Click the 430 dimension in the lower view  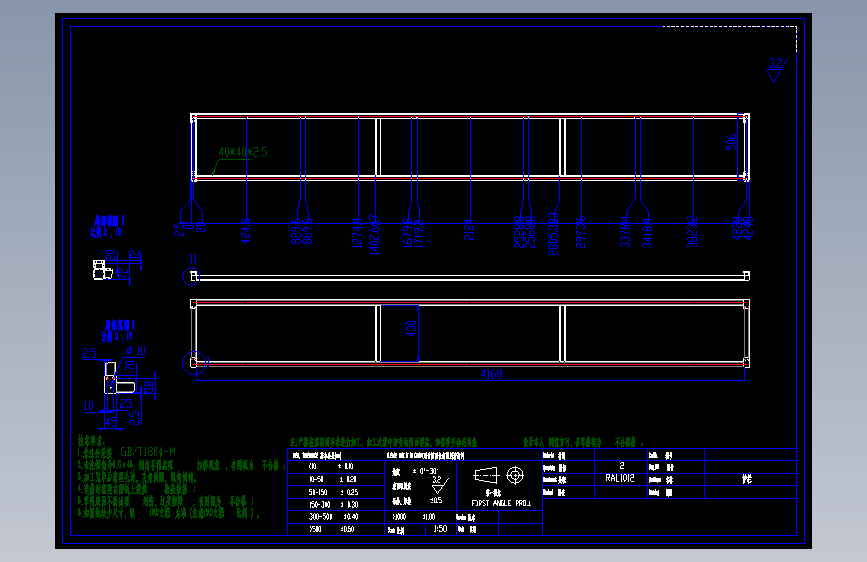(411, 329)
